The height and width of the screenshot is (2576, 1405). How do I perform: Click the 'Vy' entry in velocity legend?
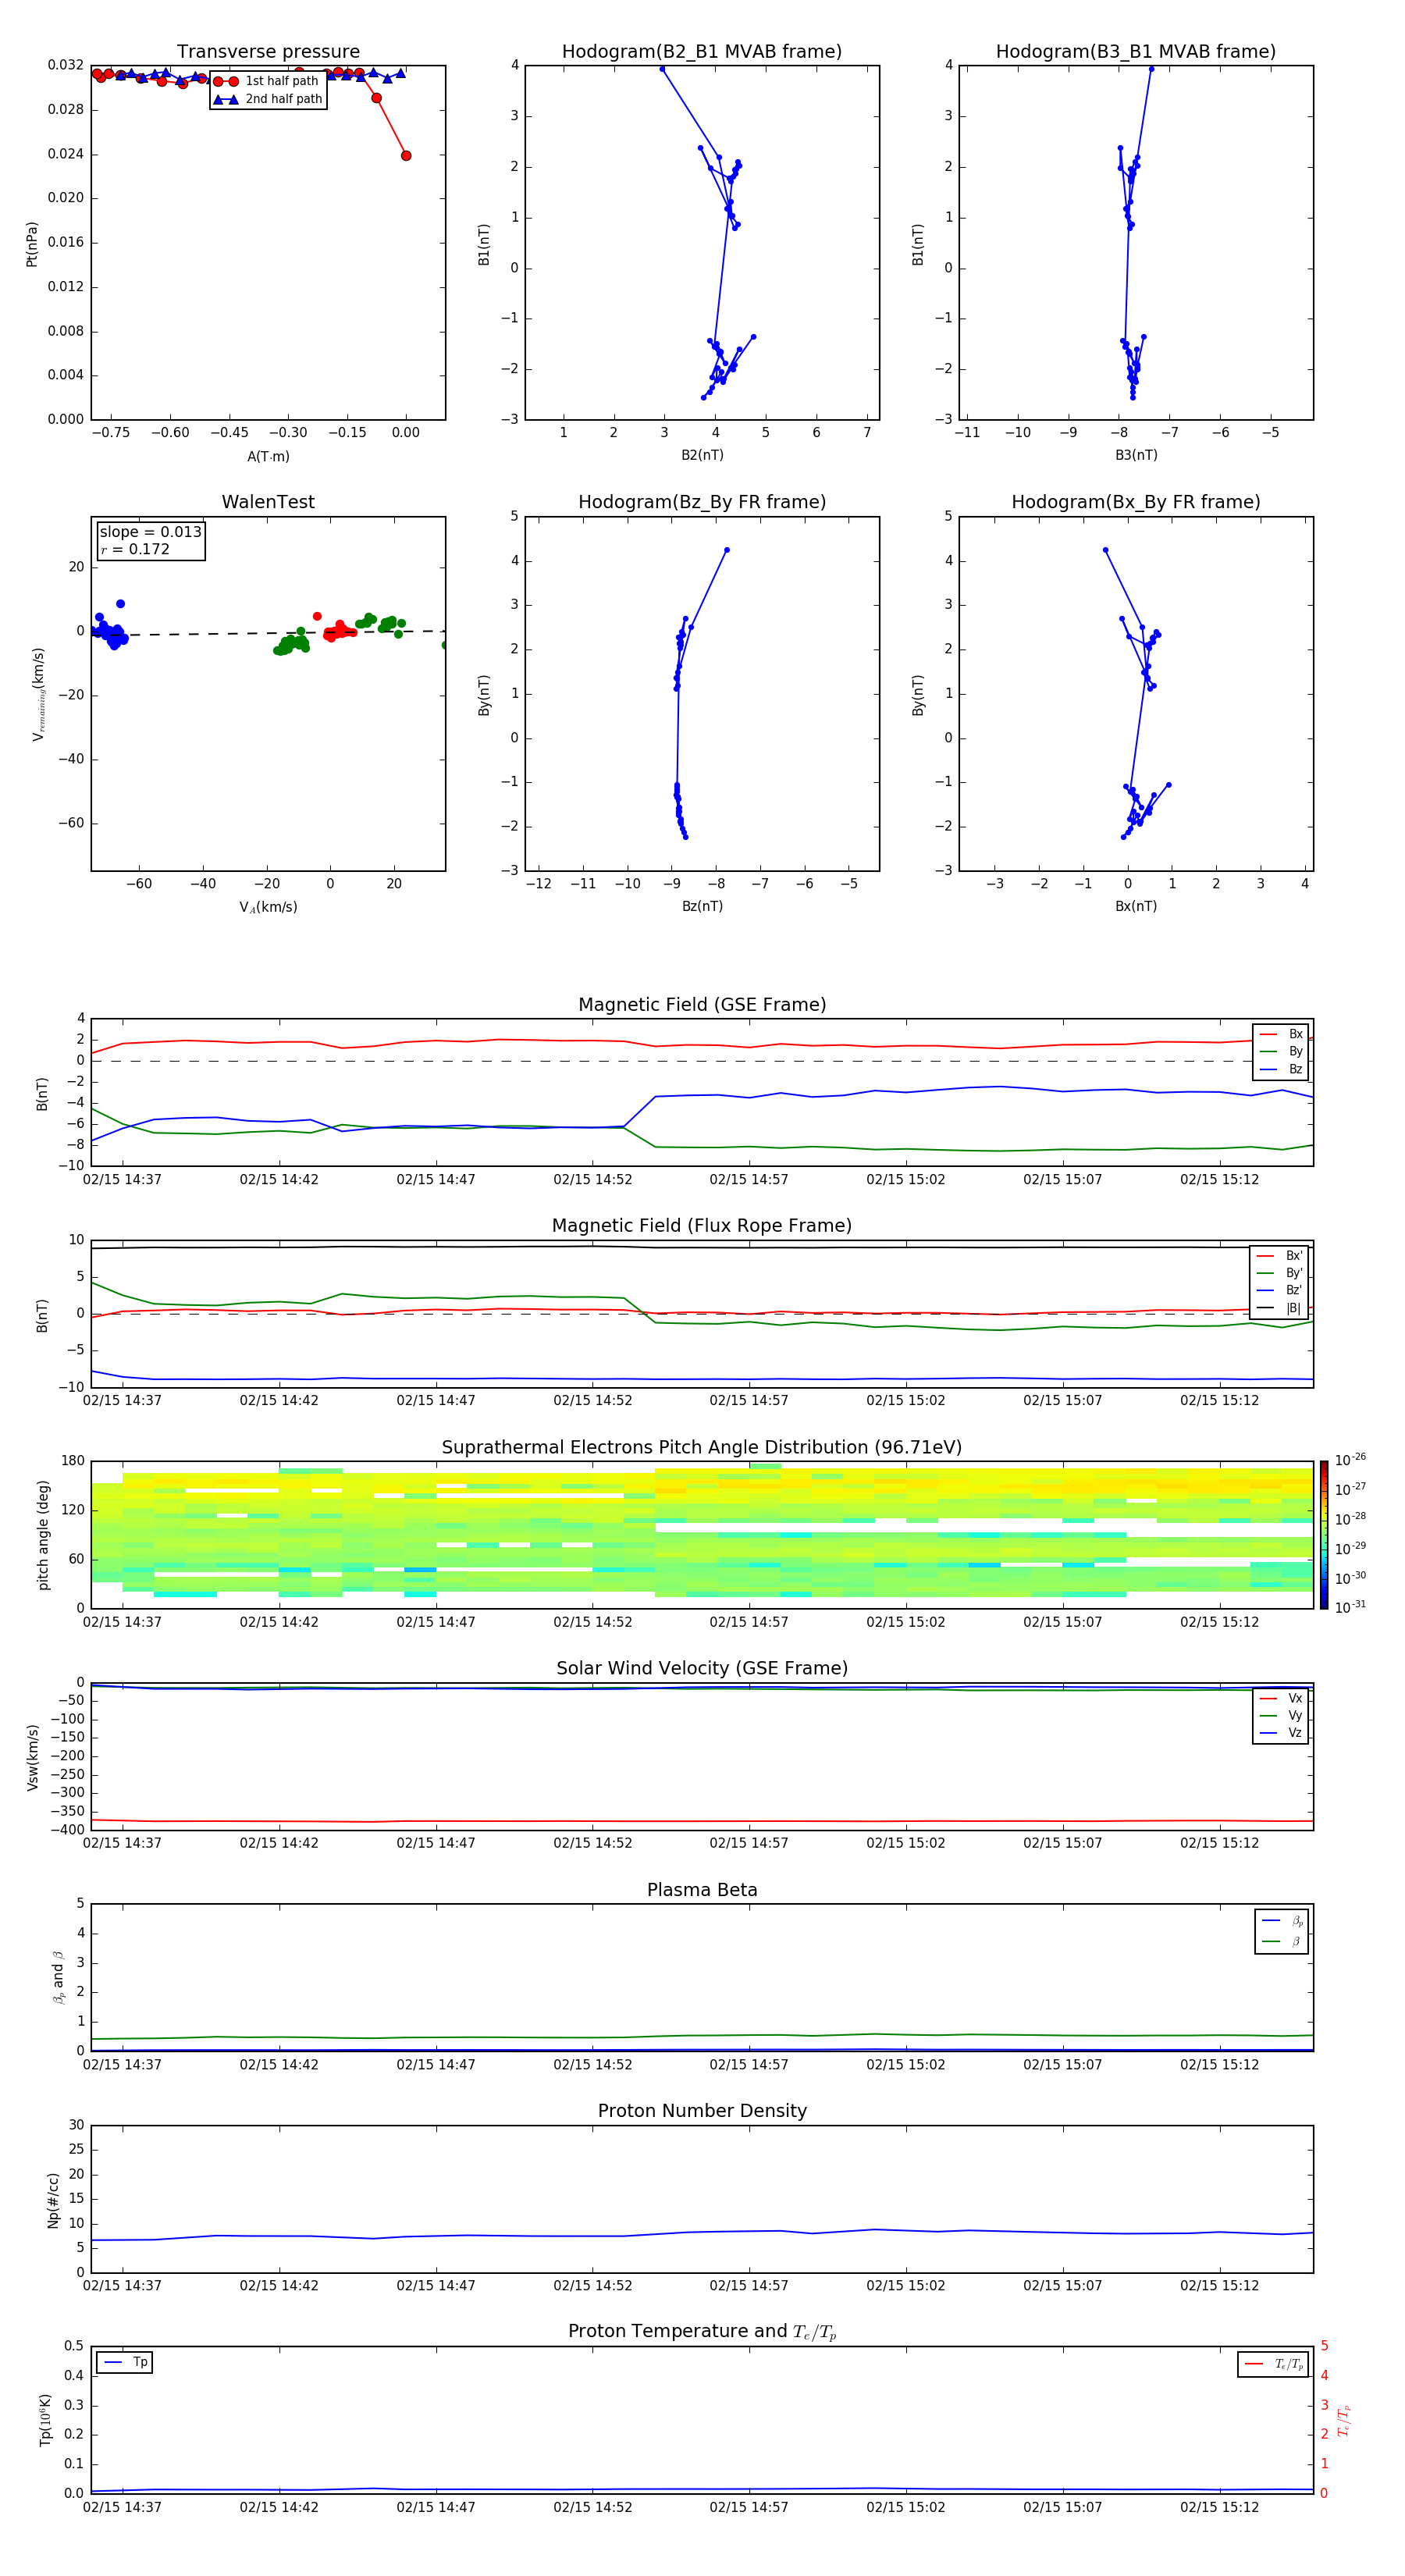(x=1281, y=1715)
